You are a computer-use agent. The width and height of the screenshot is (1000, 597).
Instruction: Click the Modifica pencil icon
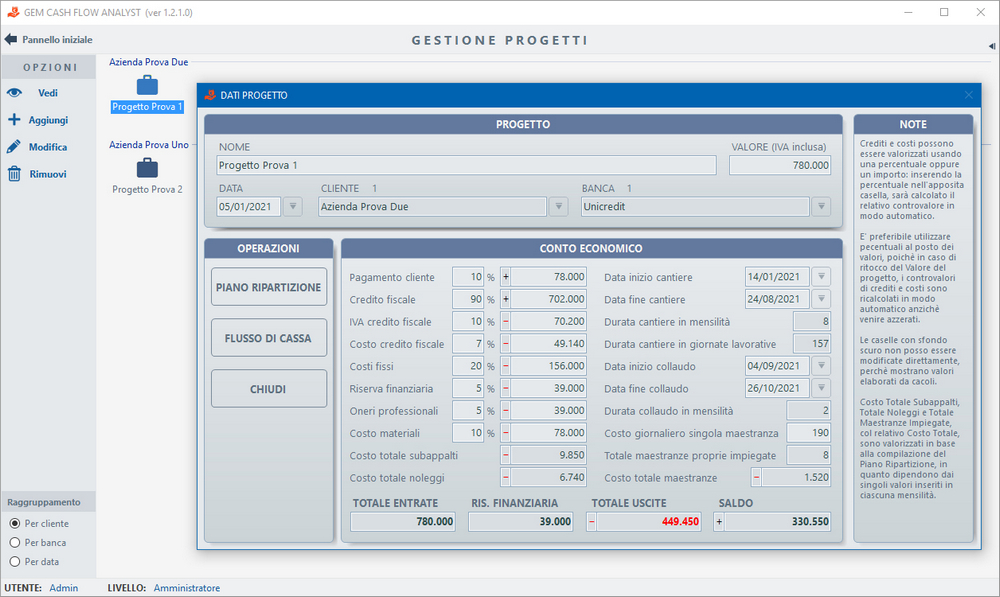14,147
